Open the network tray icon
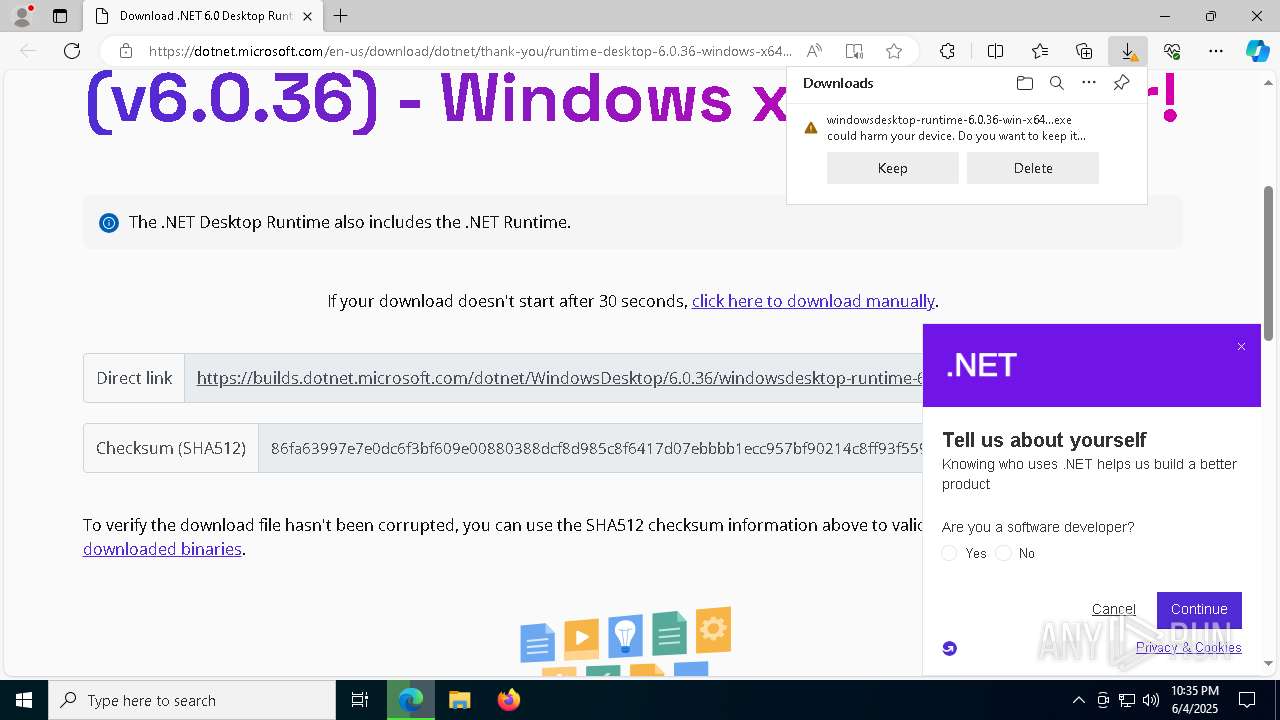 [x=1127, y=700]
